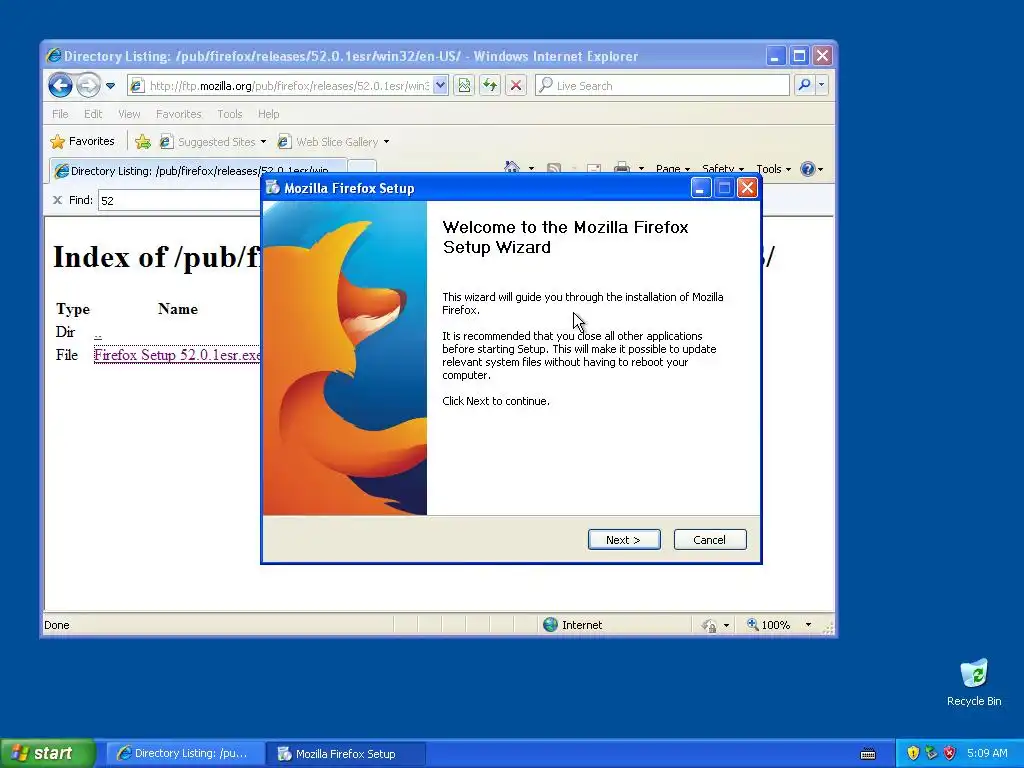
Task: Click the green Refresh arrows icon
Action: pos(490,85)
